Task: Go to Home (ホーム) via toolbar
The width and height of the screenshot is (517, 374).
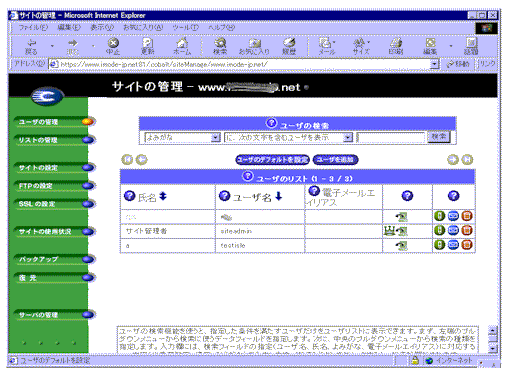Action: point(182,47)
